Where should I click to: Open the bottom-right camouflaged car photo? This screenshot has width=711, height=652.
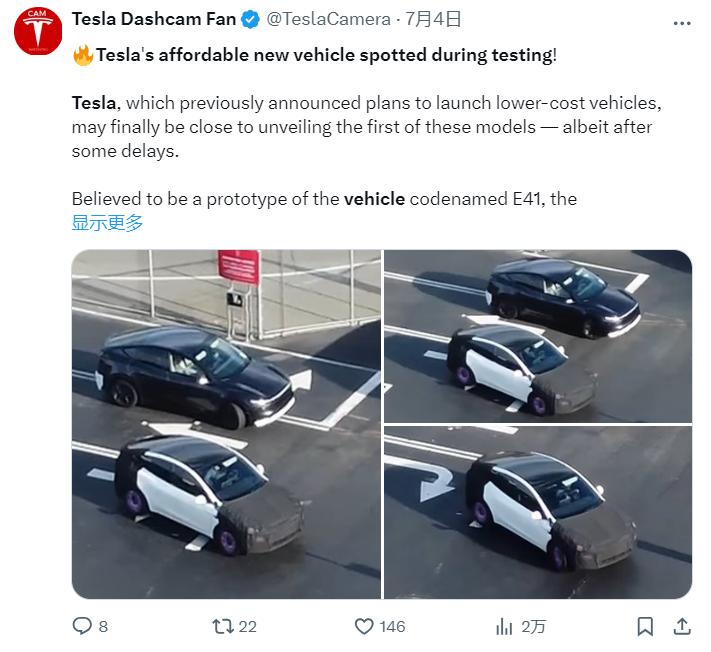point(538,512)
